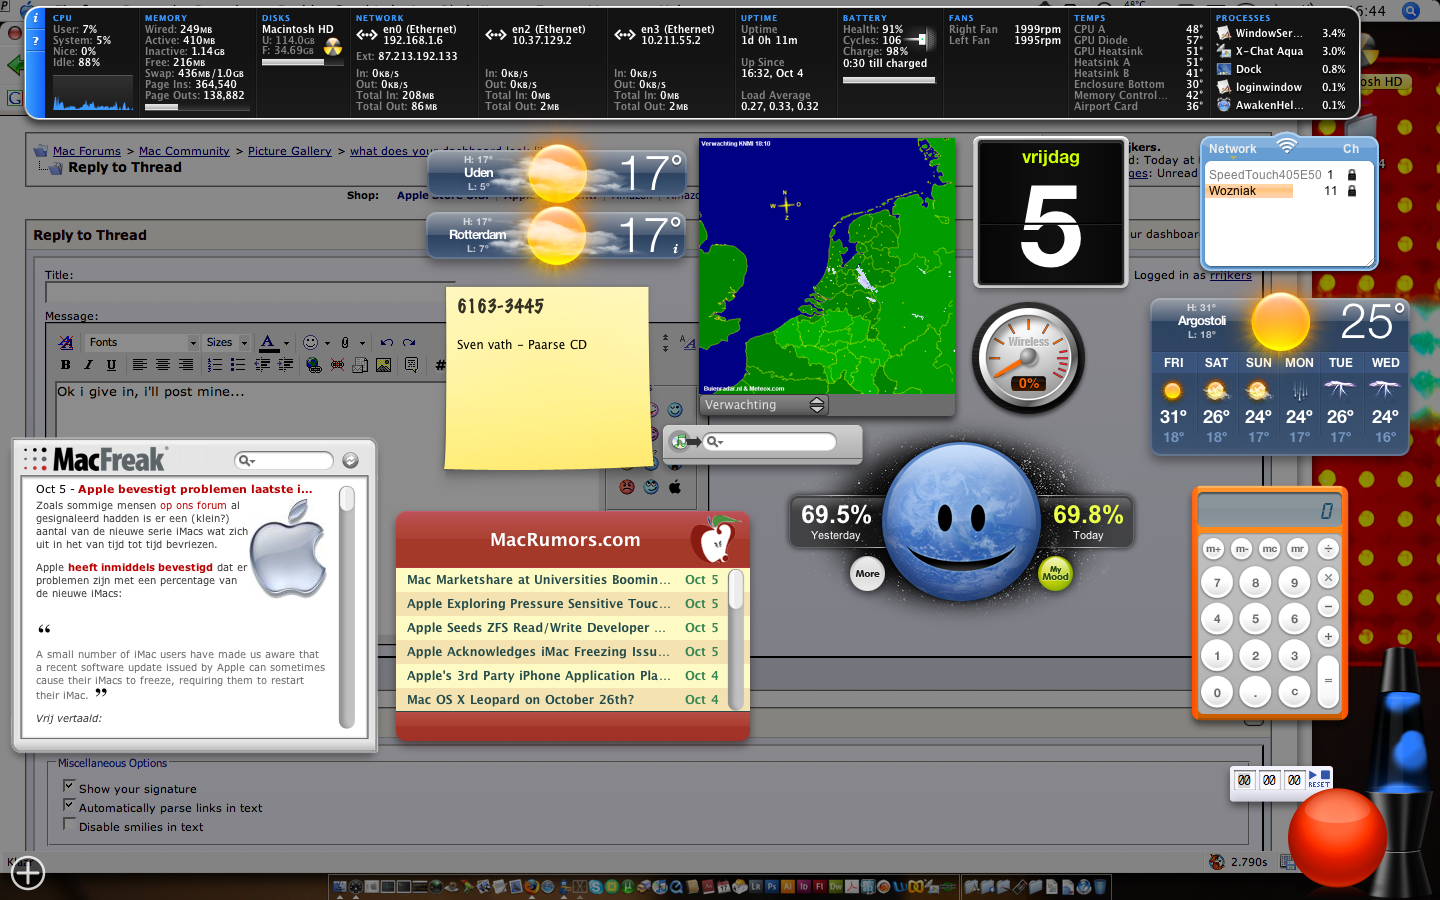
Task: Check Disable smilies in text
Action: click(69, 825)
